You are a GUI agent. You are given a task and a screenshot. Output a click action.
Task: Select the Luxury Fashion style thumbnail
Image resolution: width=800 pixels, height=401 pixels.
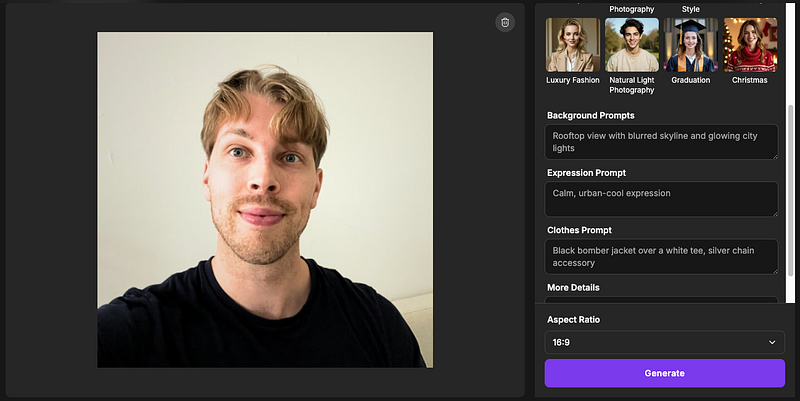coord(572,45)
